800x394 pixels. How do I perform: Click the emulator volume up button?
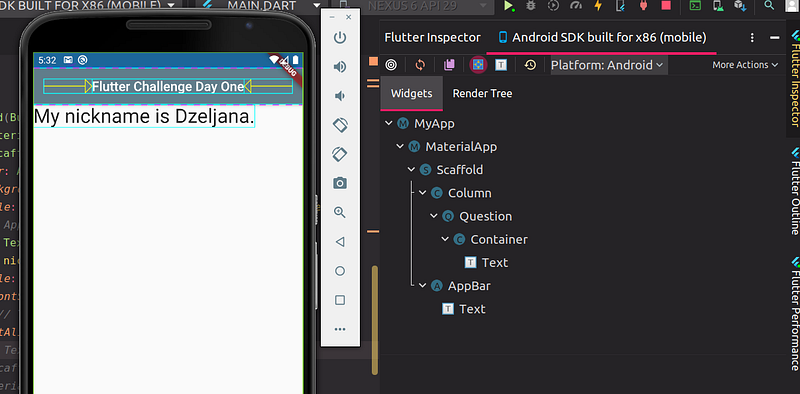(340, 67)
